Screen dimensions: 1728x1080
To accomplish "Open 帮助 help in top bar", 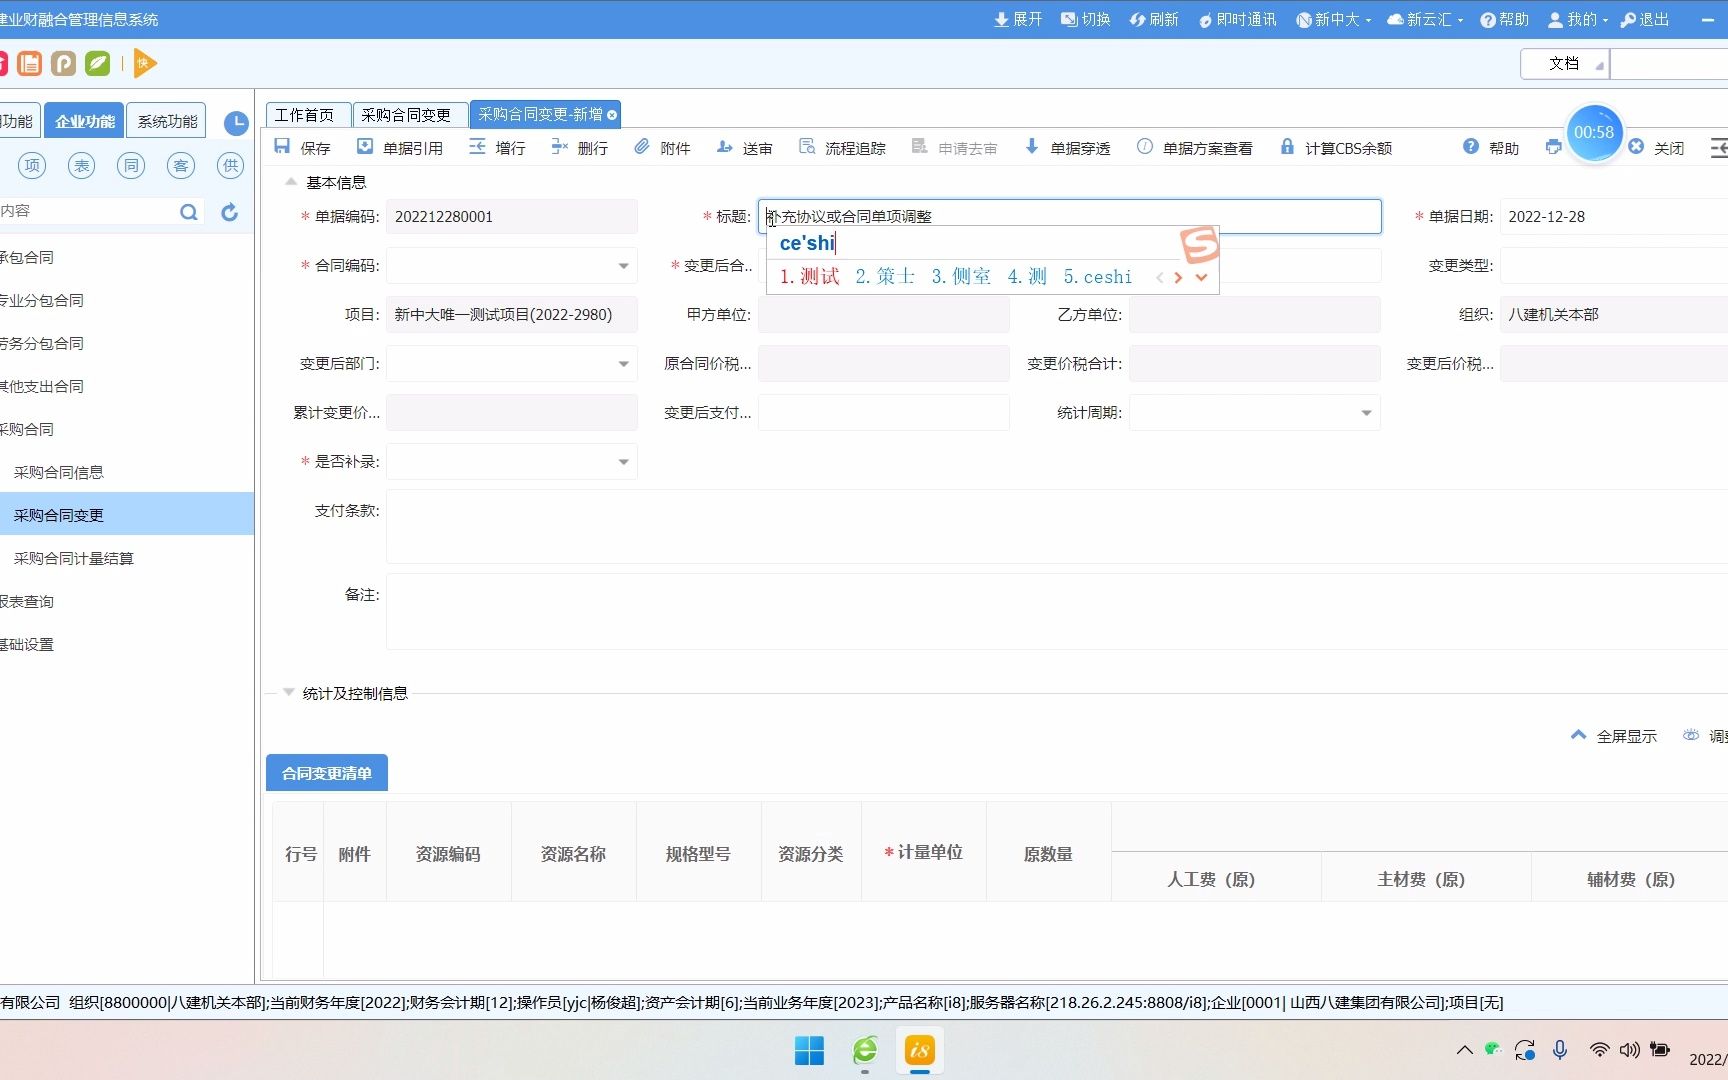I will point(1505,19).
